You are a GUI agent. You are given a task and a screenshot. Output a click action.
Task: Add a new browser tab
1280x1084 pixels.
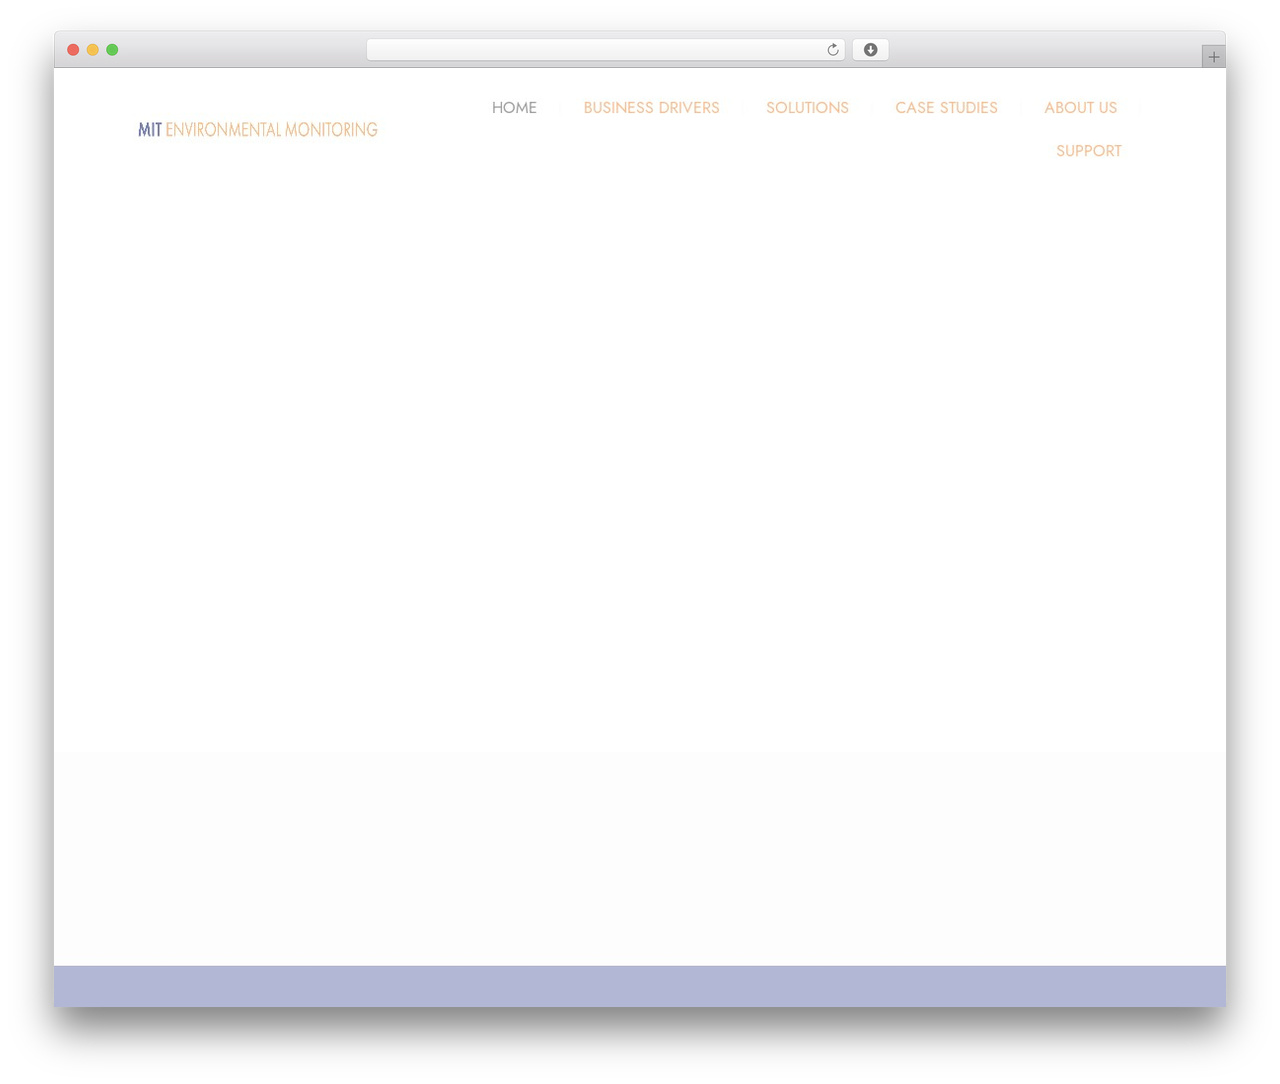1213,57
